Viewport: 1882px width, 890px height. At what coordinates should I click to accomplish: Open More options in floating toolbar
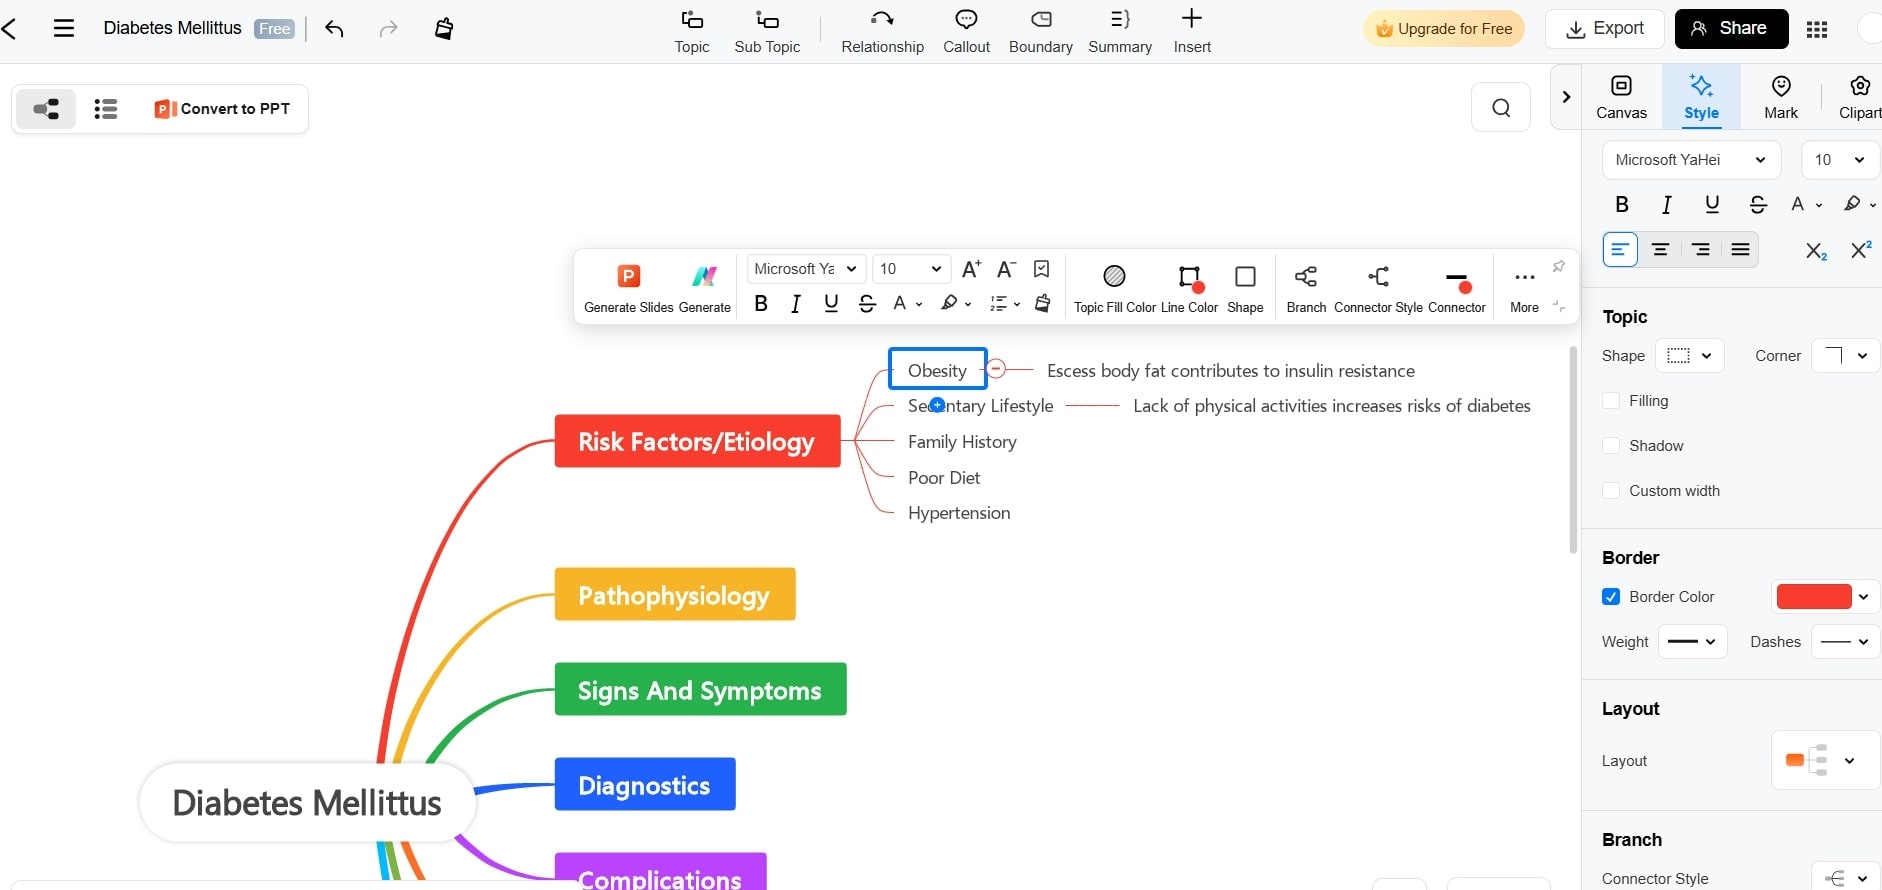pos(1524,288)
